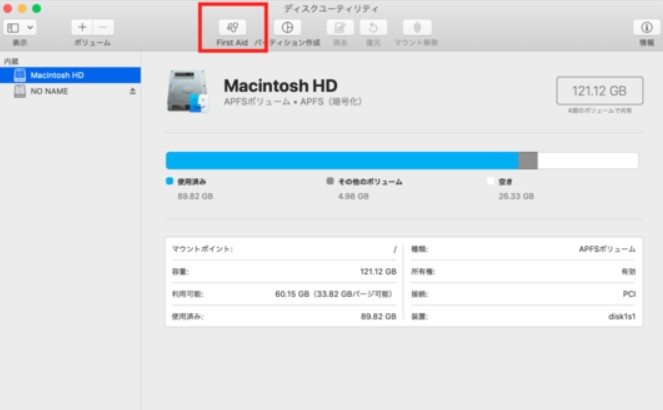Open the partition creation tool

(x=288, y=27)
